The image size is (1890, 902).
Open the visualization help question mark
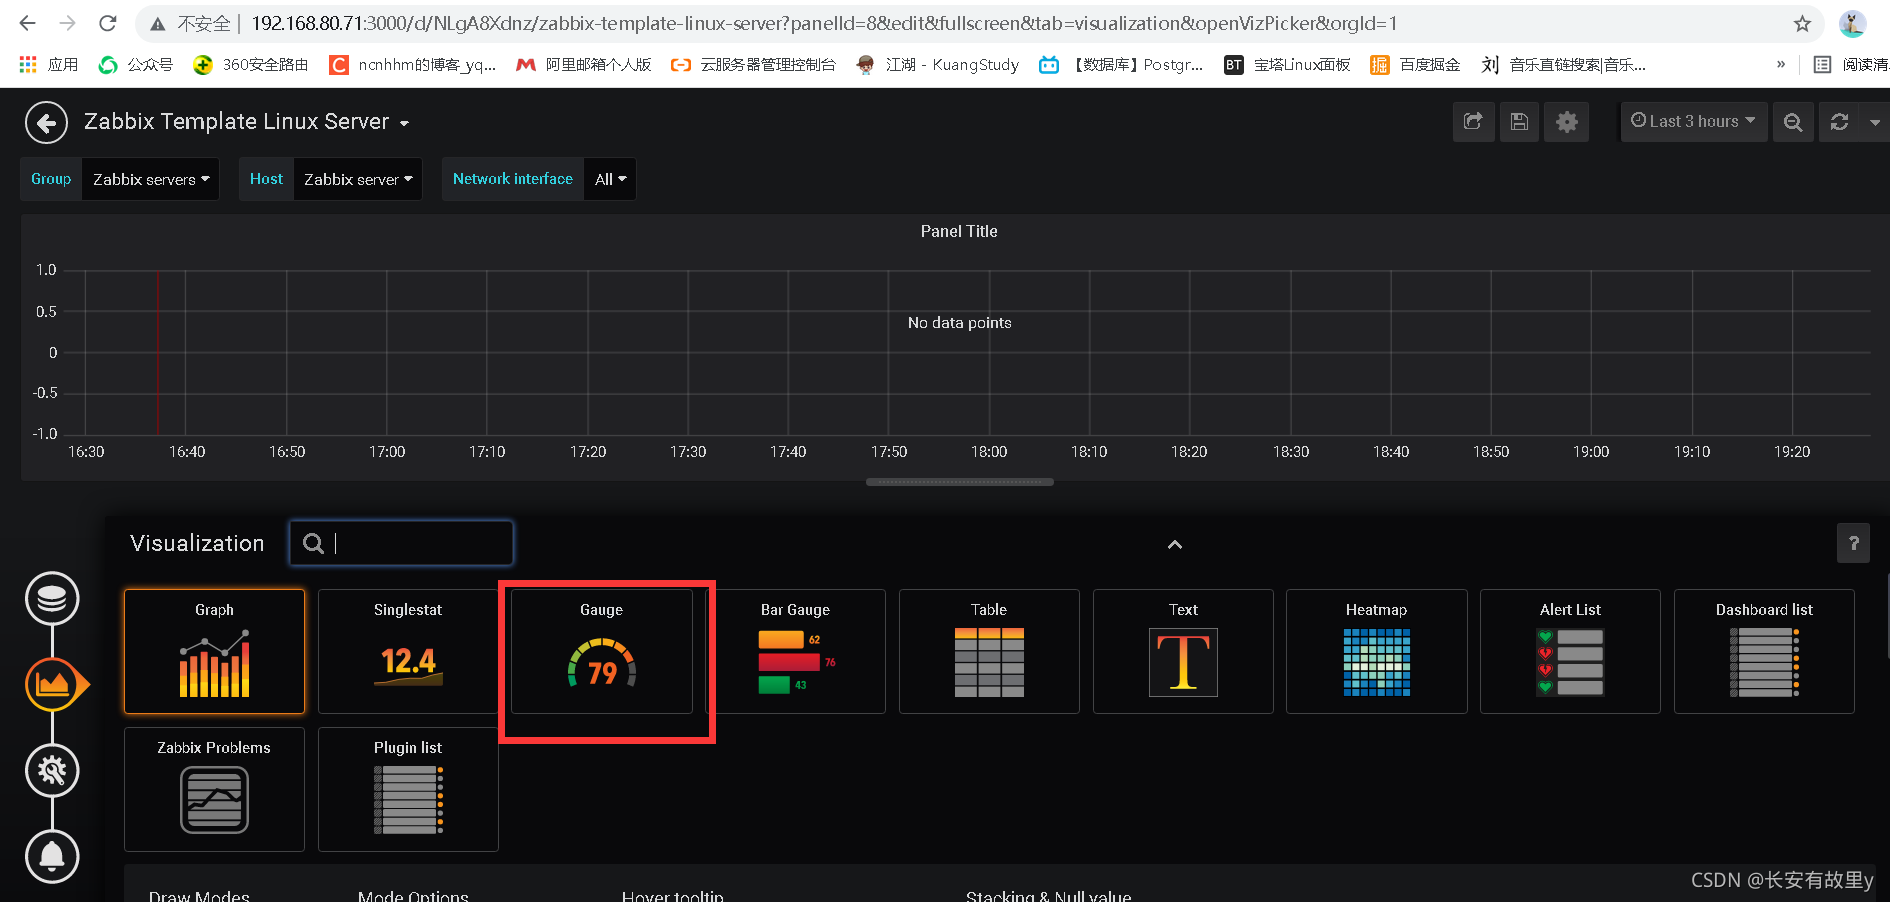point(1854,543)
